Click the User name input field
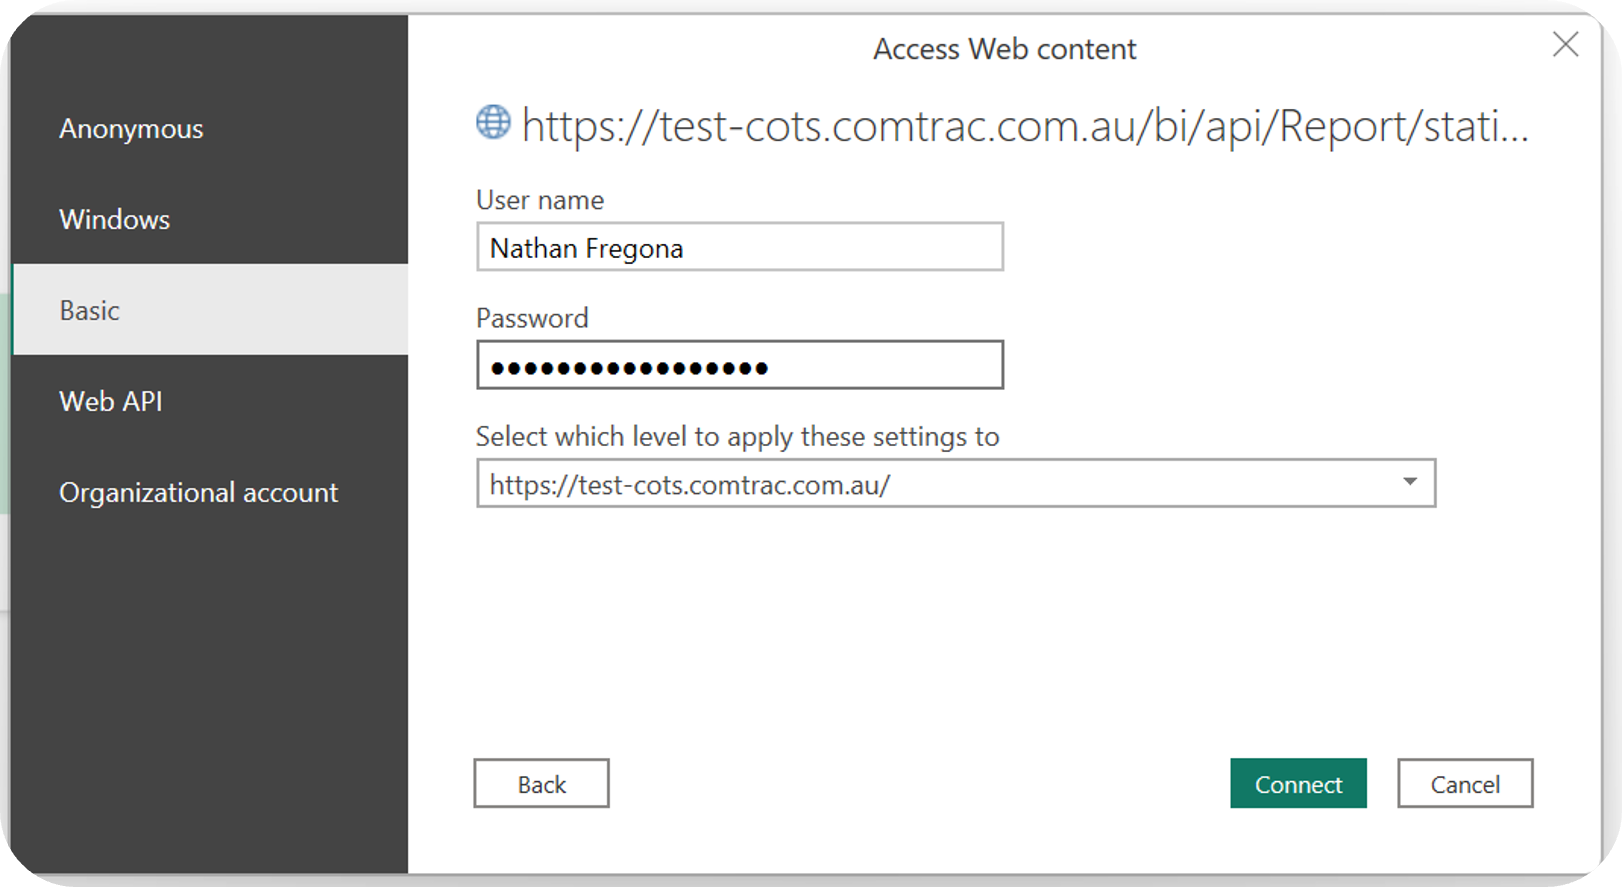The image size is (1622, 888). [739, 248]
